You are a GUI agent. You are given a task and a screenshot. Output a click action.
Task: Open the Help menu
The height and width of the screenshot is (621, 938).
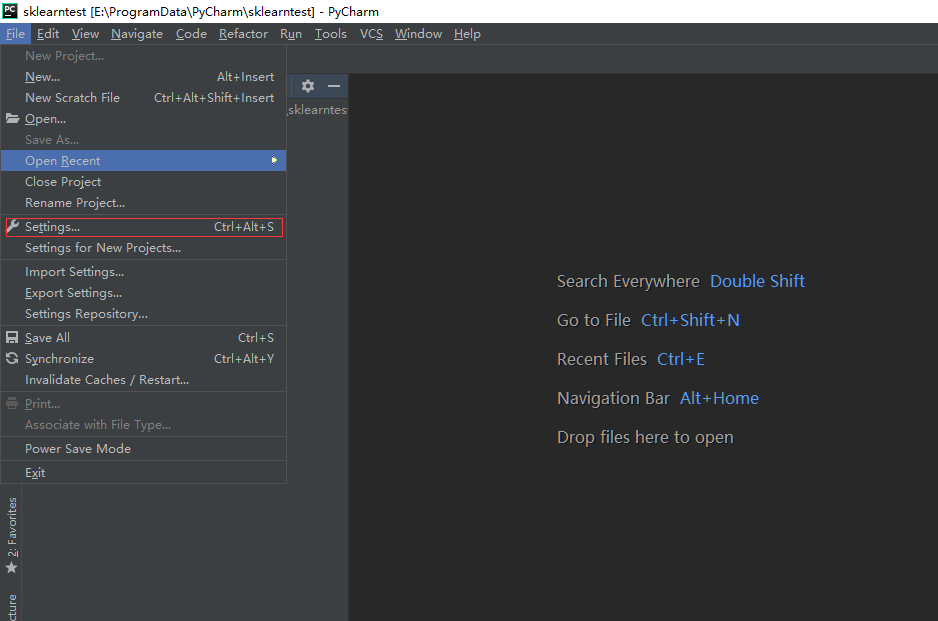click(467, 34)
